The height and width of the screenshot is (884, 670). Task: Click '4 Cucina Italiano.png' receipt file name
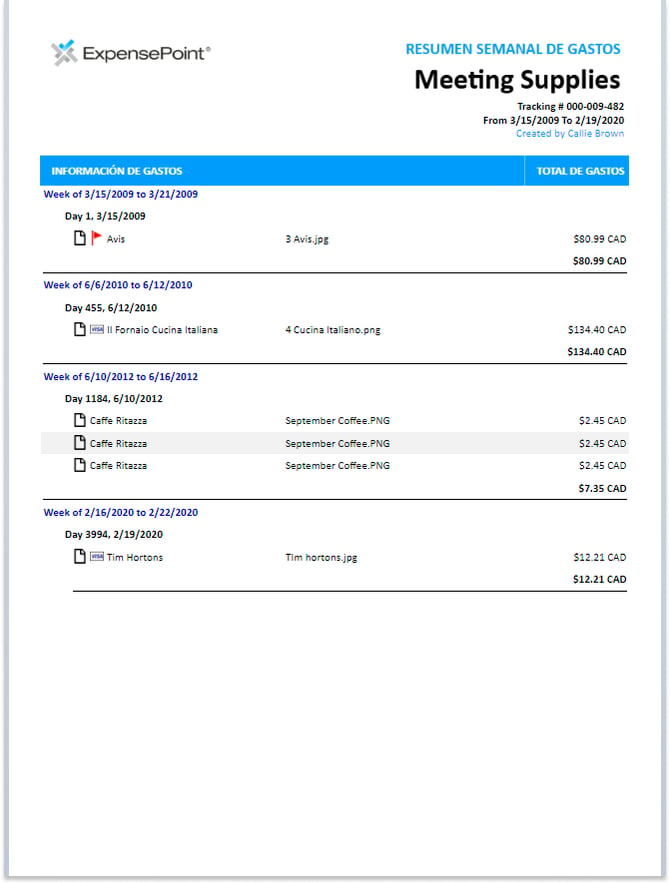click(333, 330)
